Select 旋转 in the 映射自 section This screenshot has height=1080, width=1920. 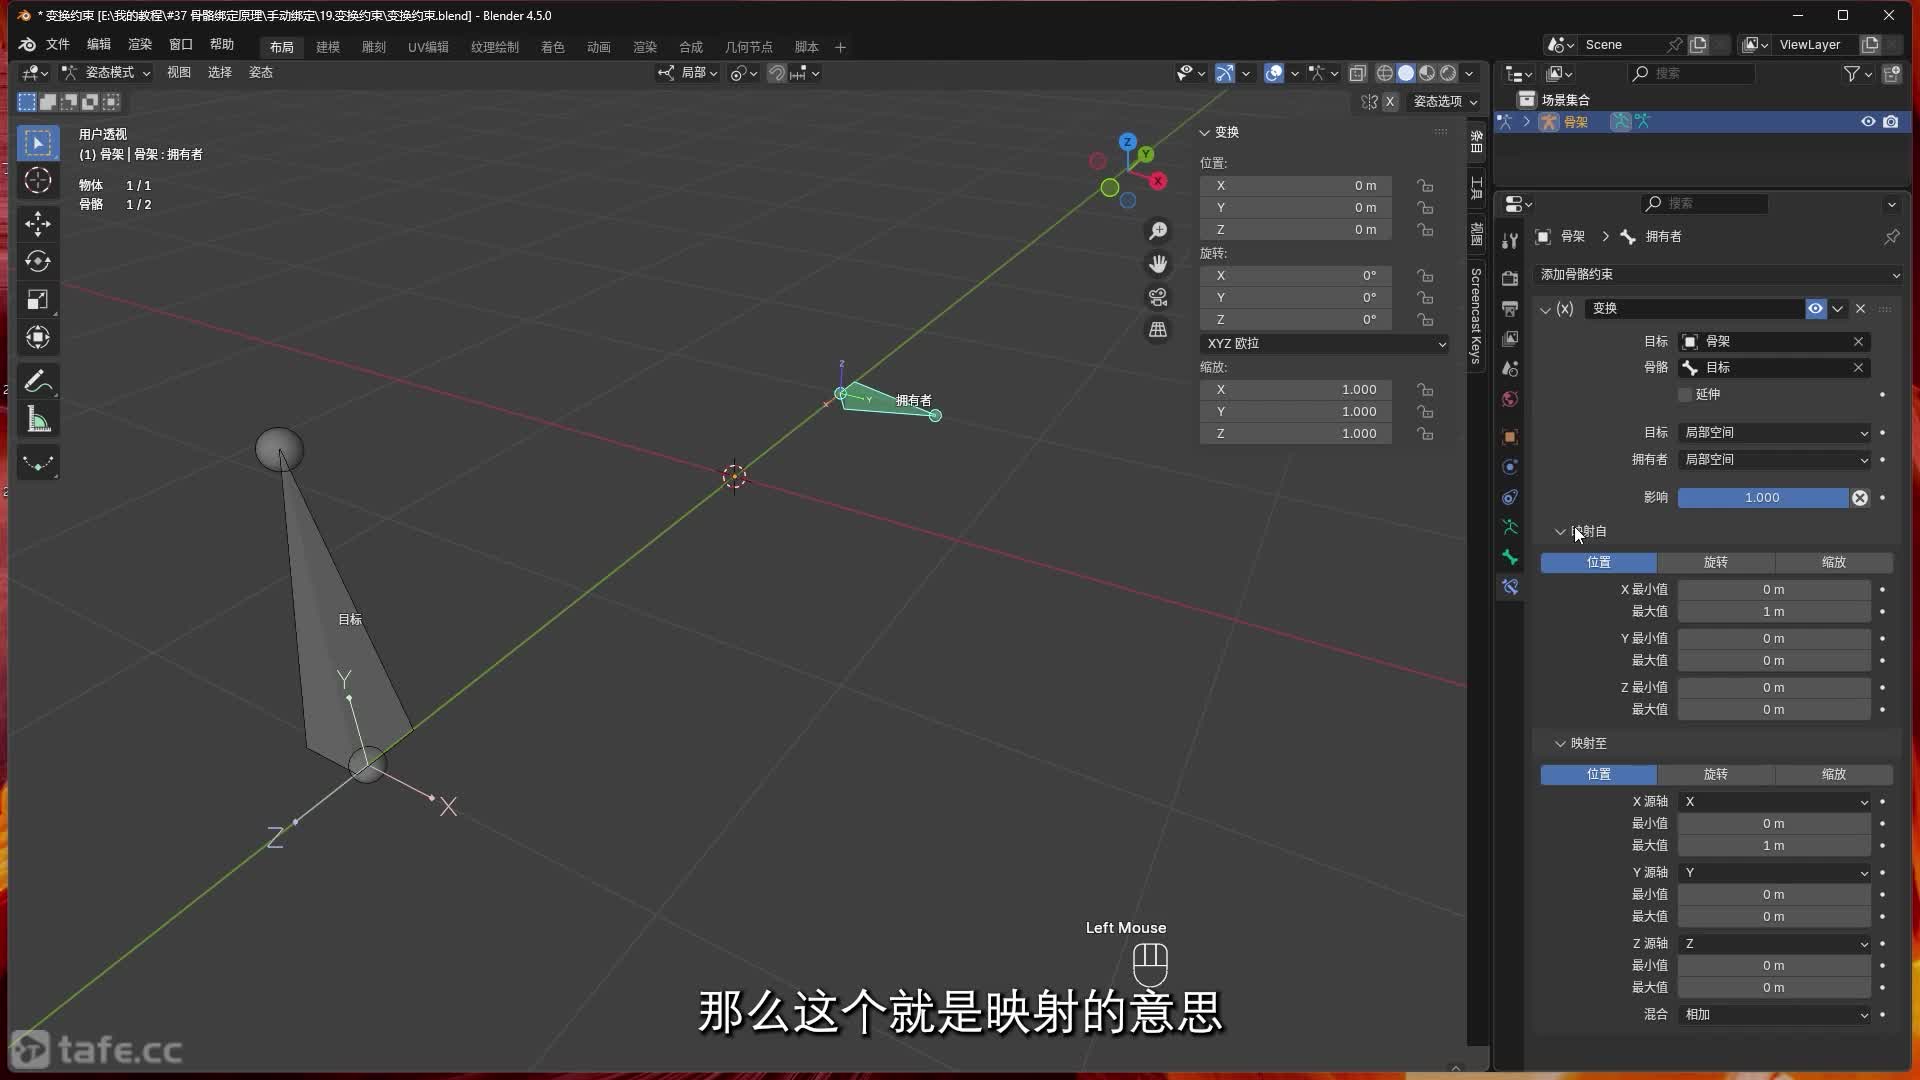click(1715, 563)
